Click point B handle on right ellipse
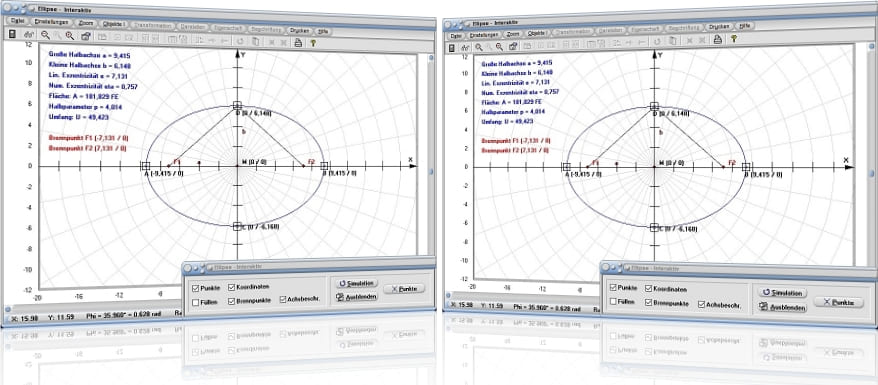878x385 pixels. point(746,167)
